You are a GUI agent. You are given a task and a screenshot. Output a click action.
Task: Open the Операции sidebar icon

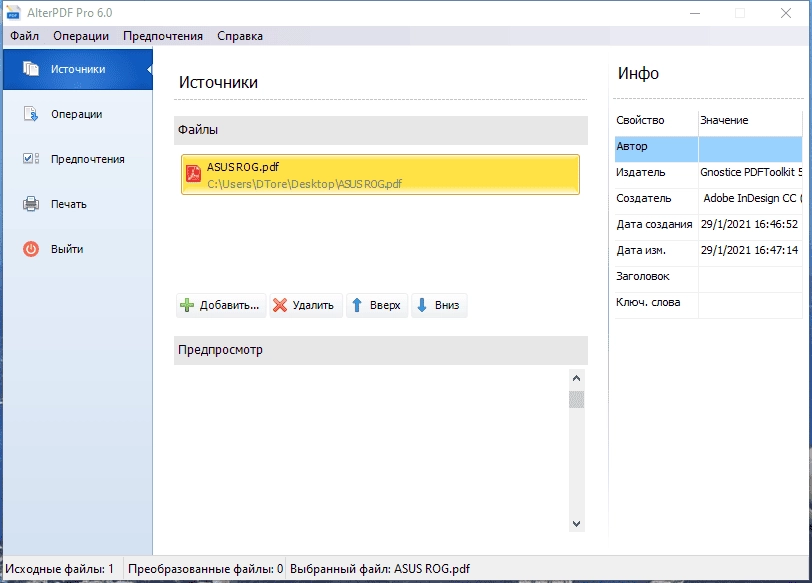point(31,114)
